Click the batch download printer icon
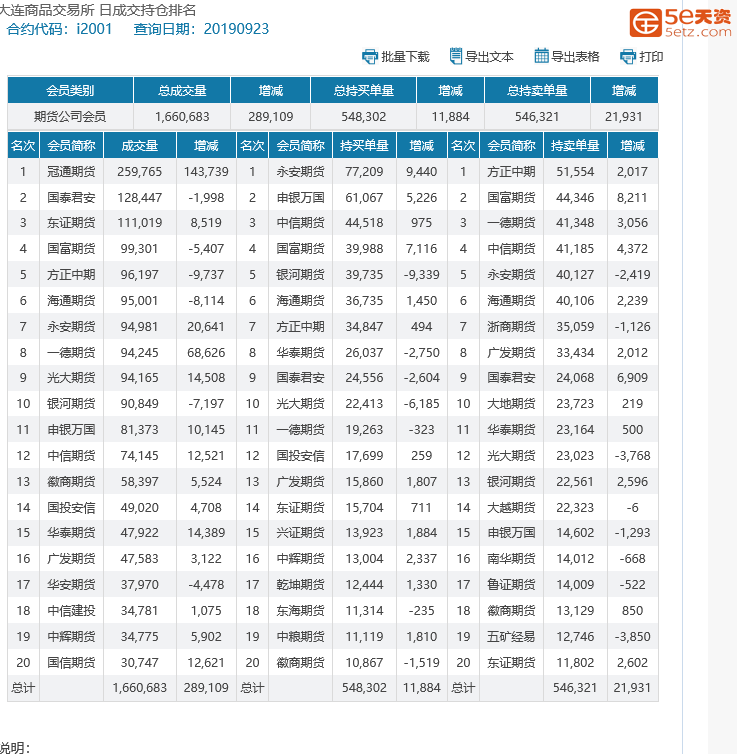 369,57
